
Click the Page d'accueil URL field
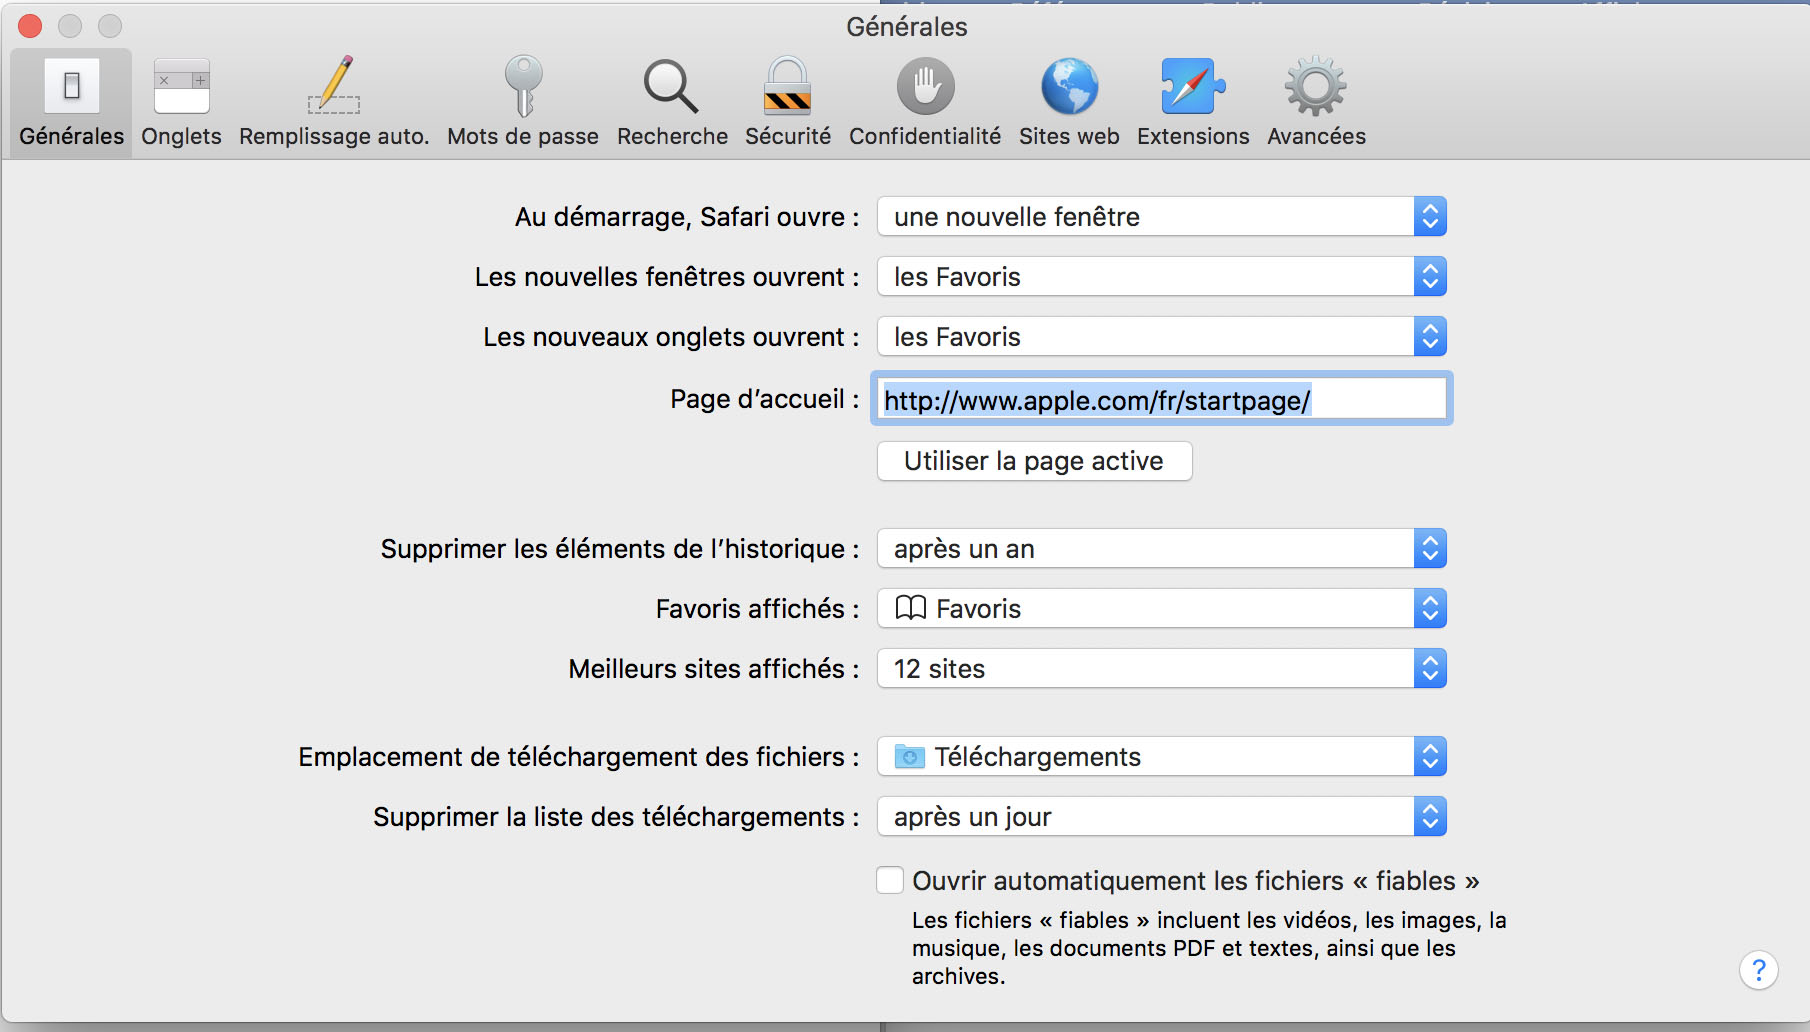point(1162,400)
